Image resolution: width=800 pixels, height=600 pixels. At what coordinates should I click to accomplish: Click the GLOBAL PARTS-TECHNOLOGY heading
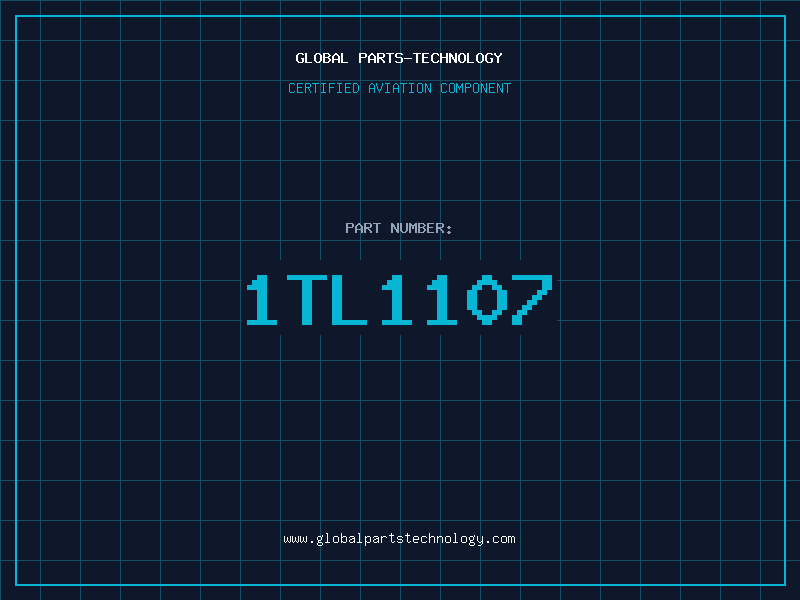[x=399, y=58]
